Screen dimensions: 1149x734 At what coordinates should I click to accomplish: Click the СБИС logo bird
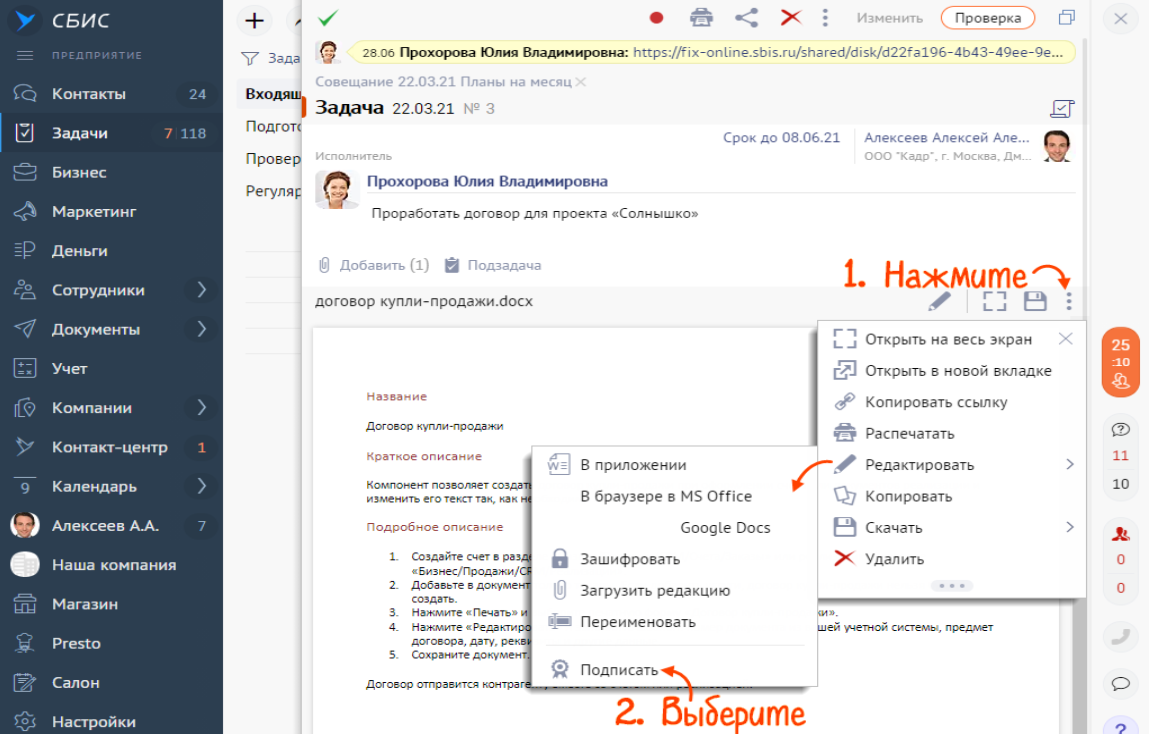coord(25,20)
